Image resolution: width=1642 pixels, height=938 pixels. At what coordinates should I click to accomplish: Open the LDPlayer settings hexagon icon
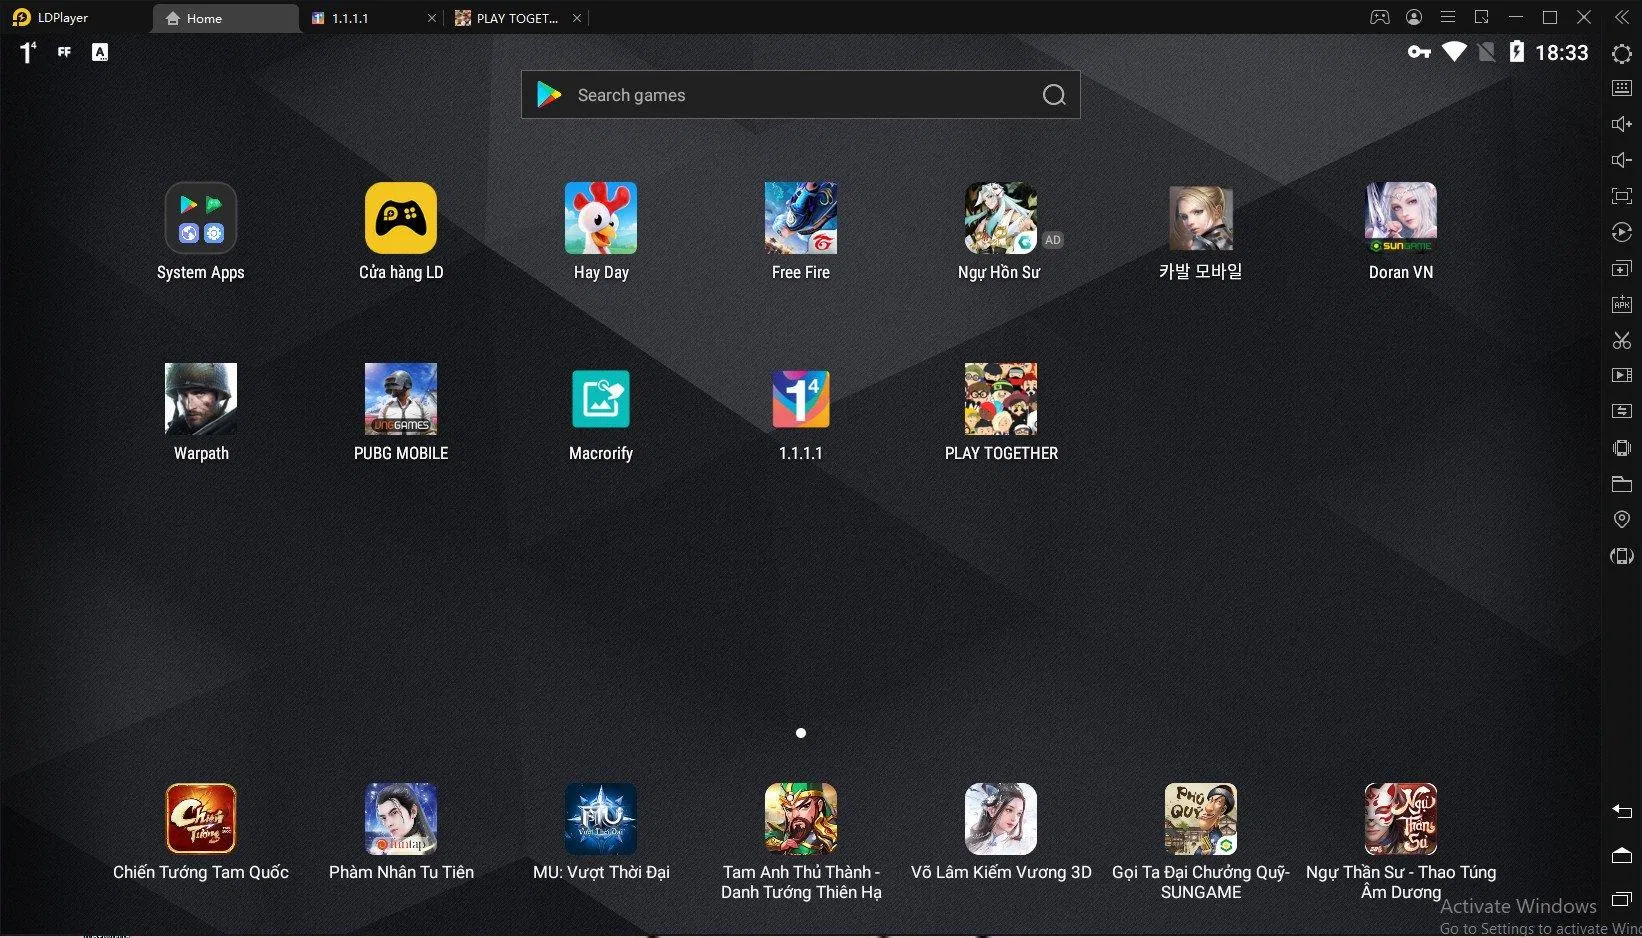(1621, 53)
